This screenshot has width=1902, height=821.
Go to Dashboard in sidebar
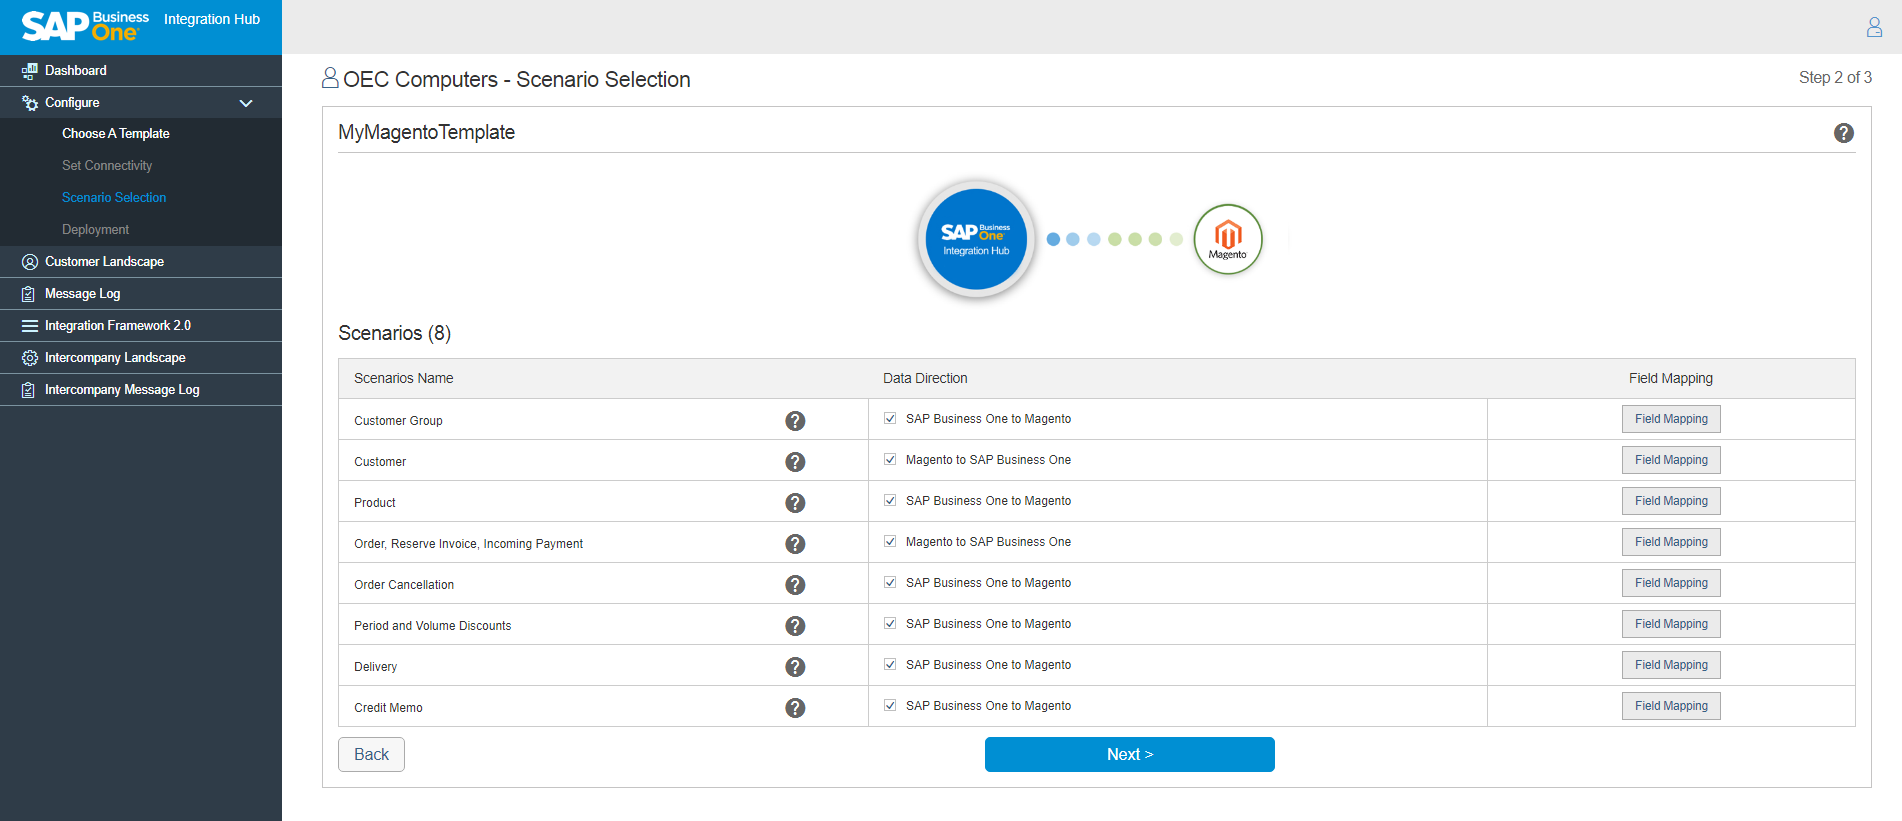click(75, 71)
